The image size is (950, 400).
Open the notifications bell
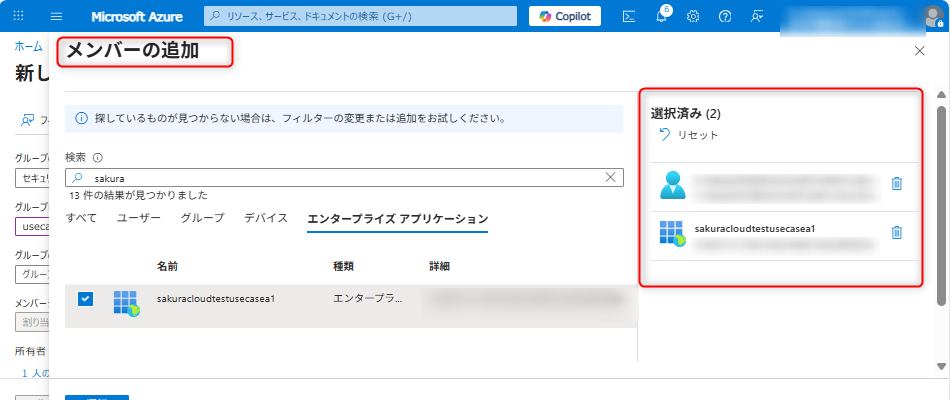click(662, 16)
